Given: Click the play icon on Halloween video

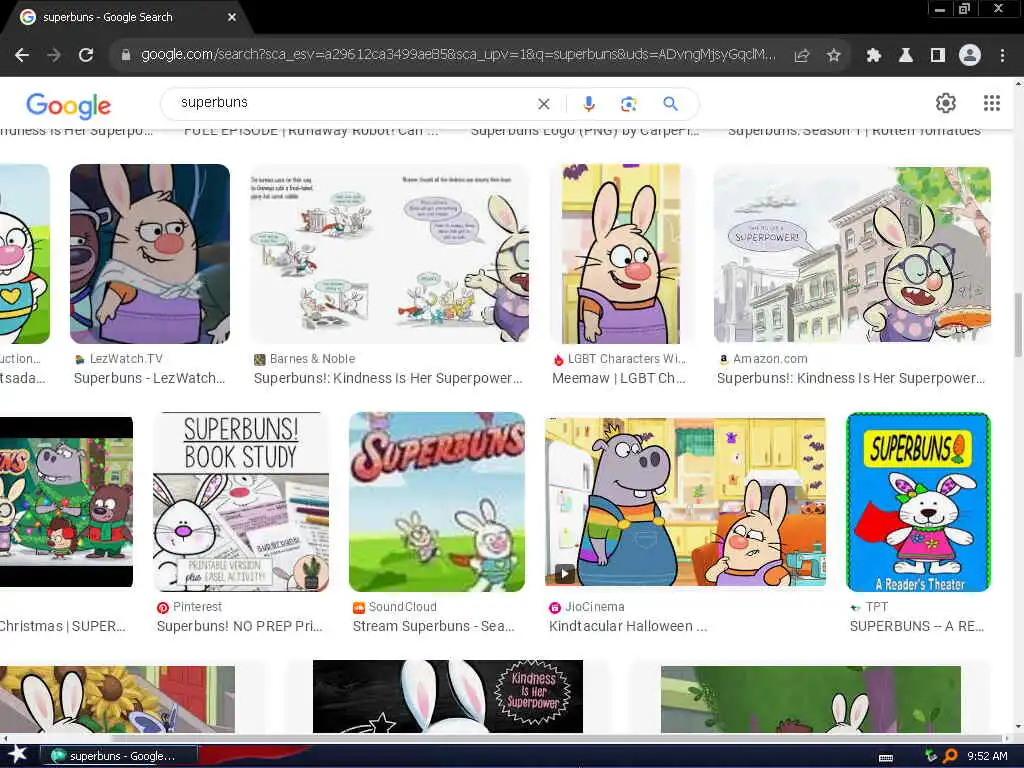Looking at the screenshot, I should tap(564, 574).
